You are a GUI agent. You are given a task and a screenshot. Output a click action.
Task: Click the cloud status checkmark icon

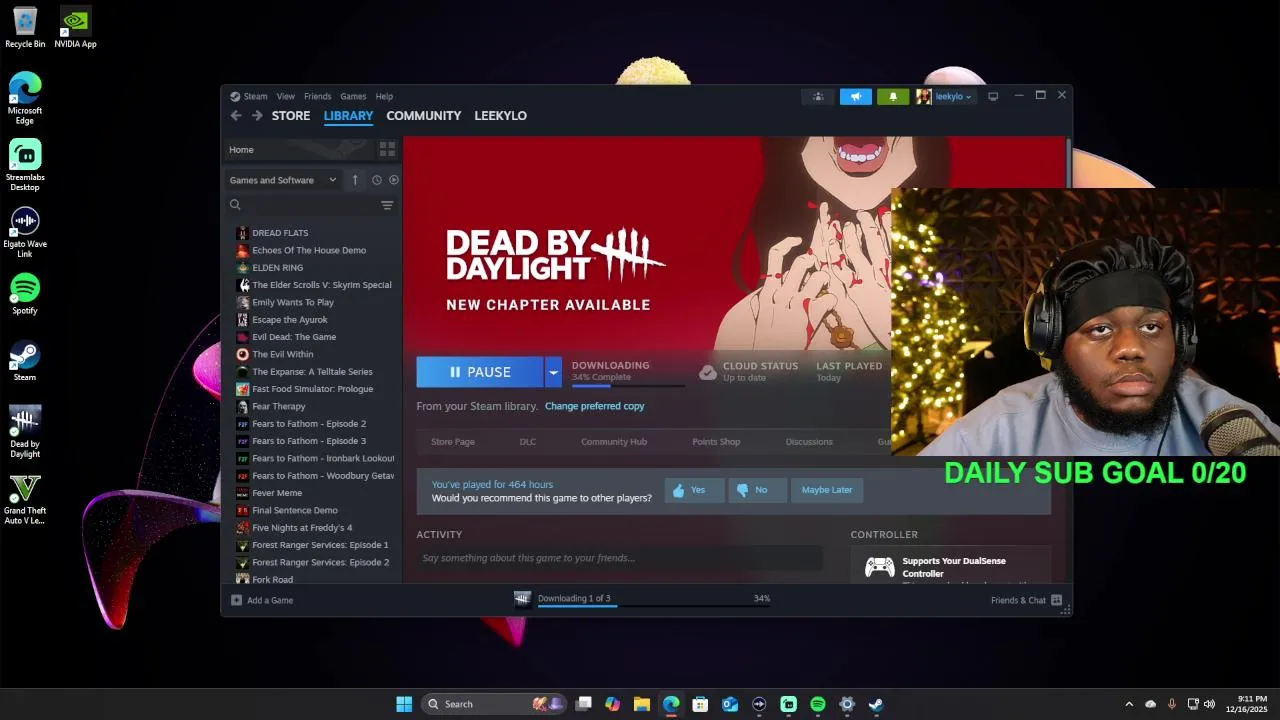[x=708, y=372]
